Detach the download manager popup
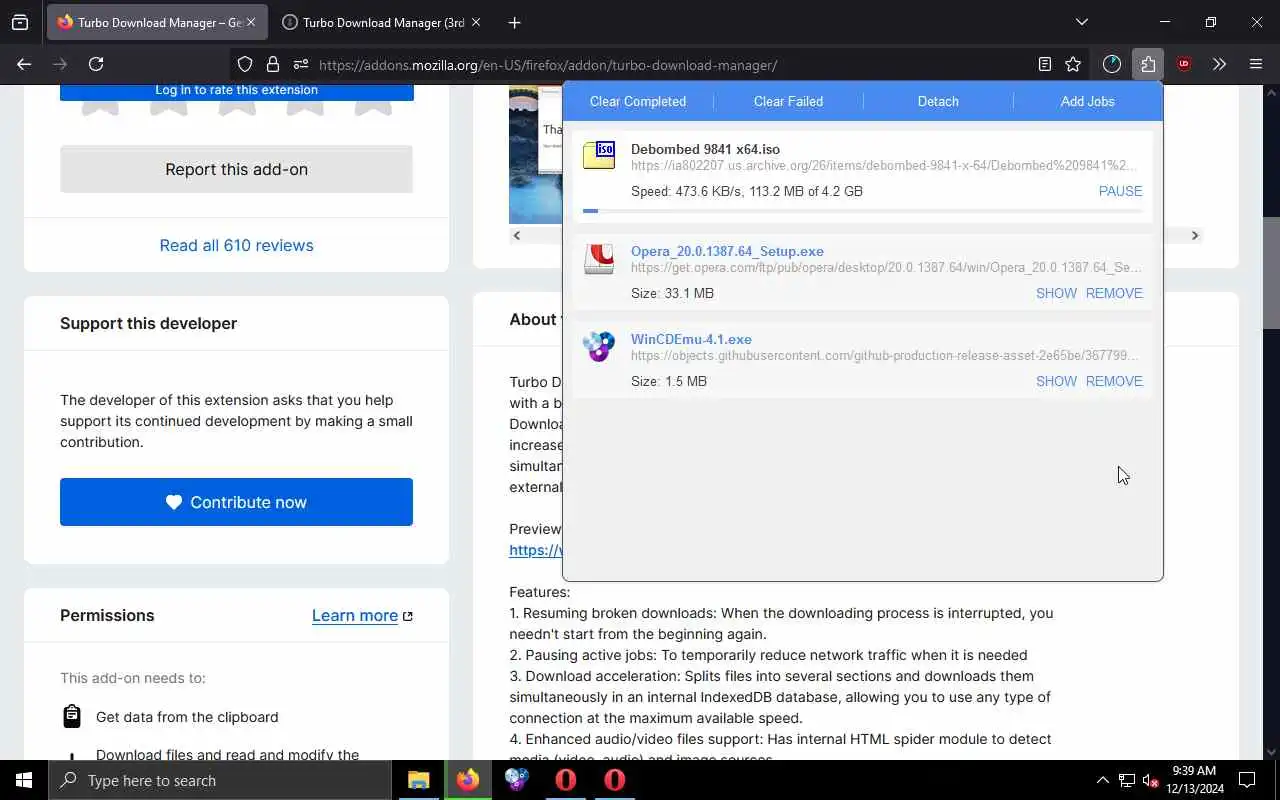This screenshot has width=1280, height=800. tap(938, 101)
